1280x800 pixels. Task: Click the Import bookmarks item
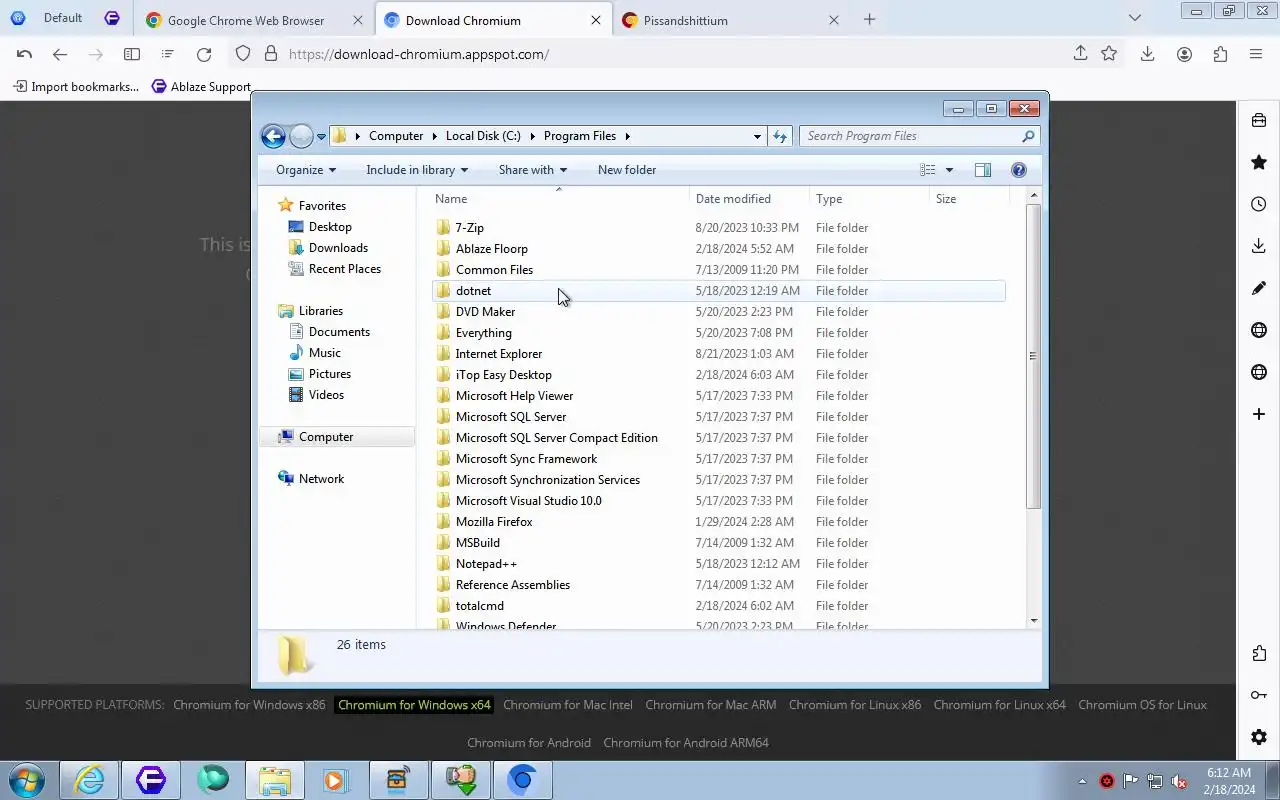pyautogui.click(x=76, y=86)
